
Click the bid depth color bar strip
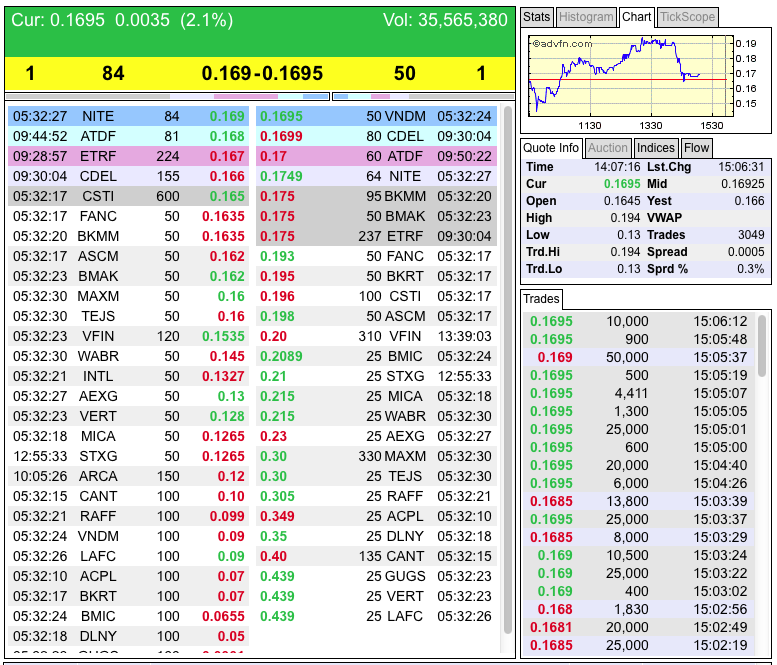point(130,97)
